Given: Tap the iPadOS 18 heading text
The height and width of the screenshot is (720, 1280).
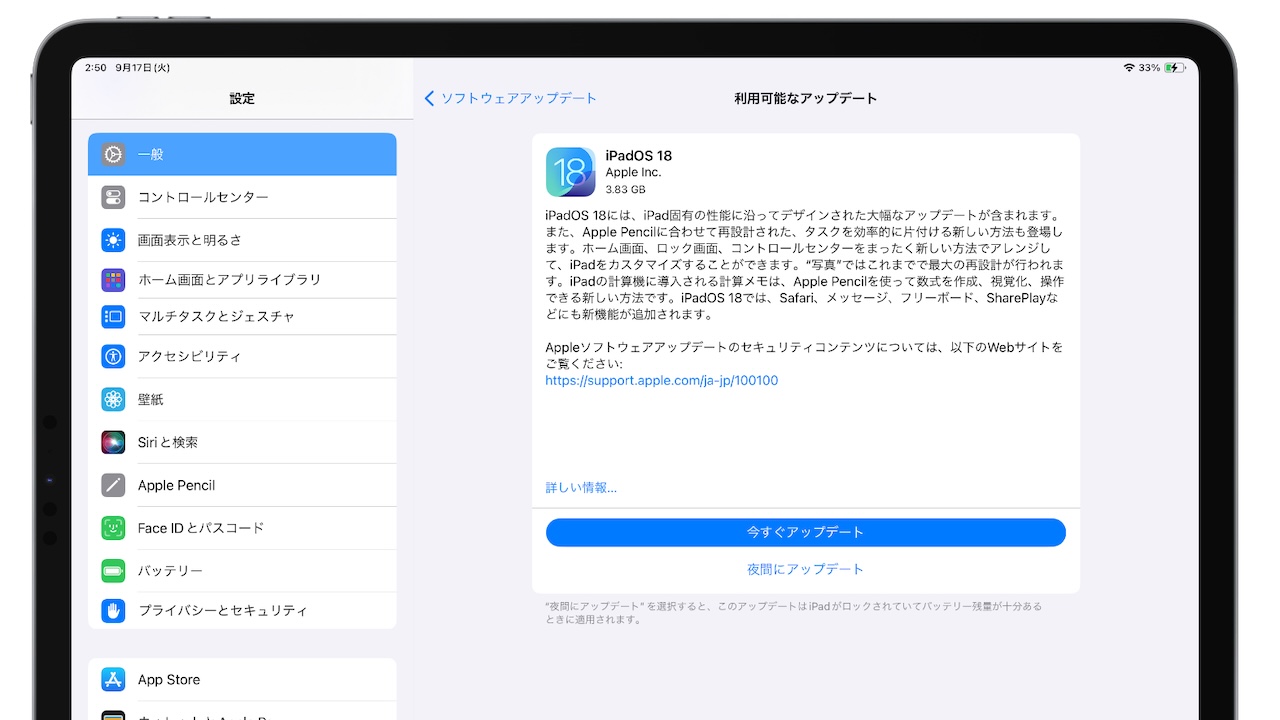Looking at the screenshot, I should coord(639,156).
